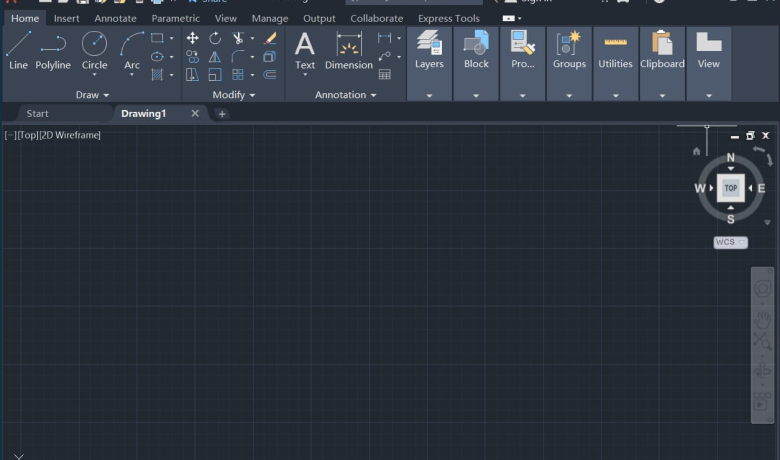
Task: Open the Trim flyout arrow
Action: 252,38
